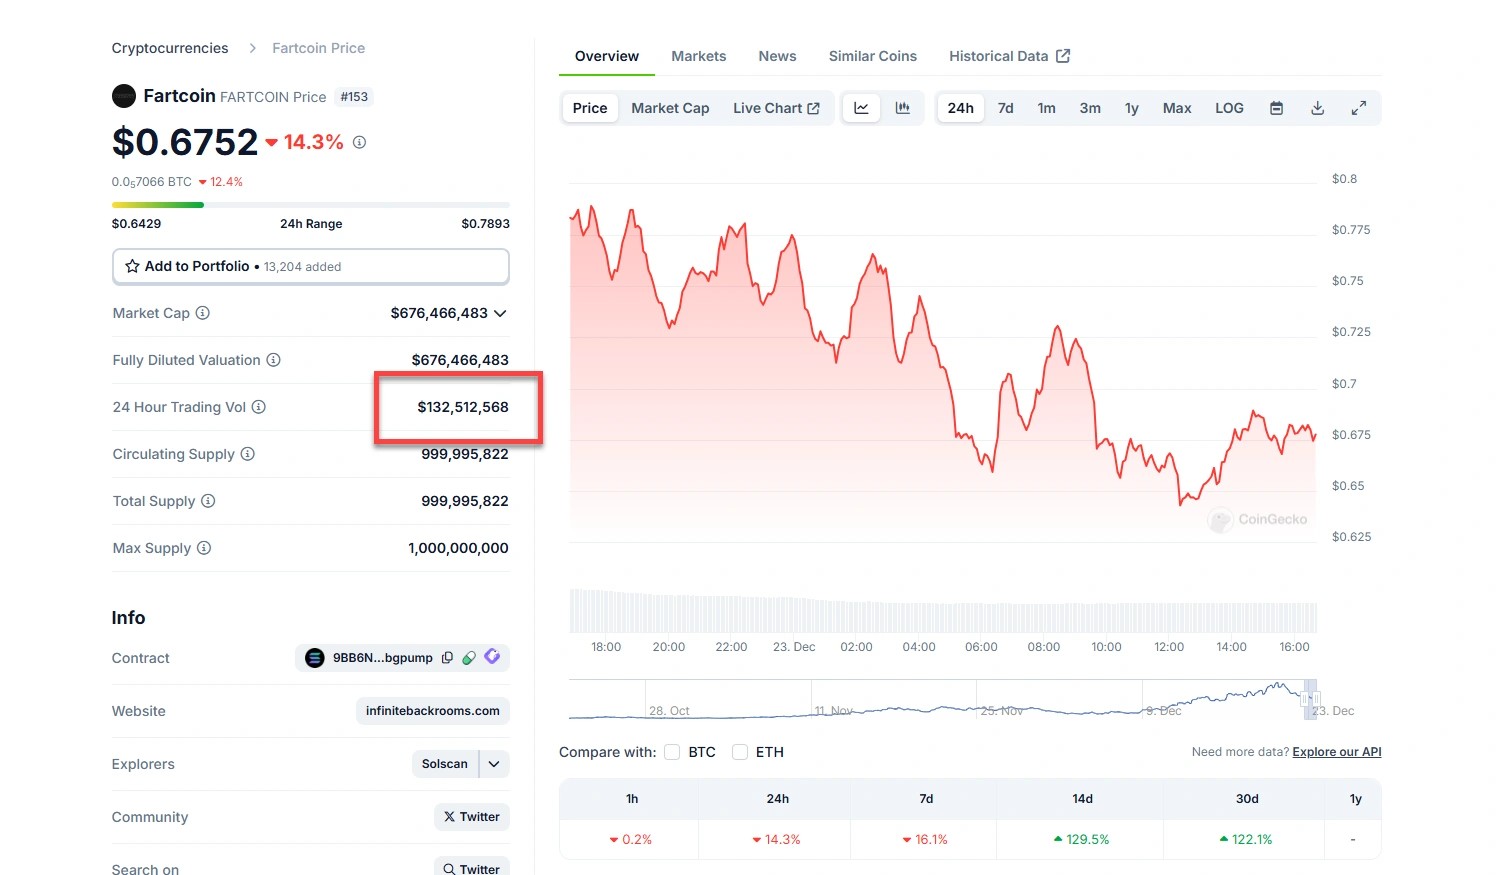Viewport: 1499px width, 875px height.
Task: Switch to line chart view
Action: coord(861,108)
